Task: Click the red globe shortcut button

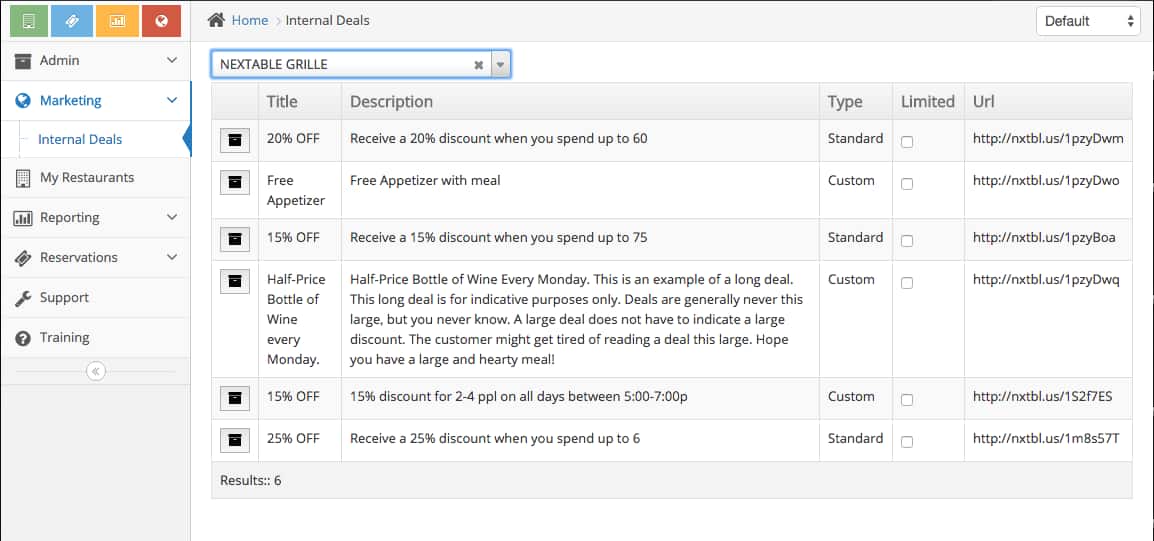Action: [x=161, y=20]
